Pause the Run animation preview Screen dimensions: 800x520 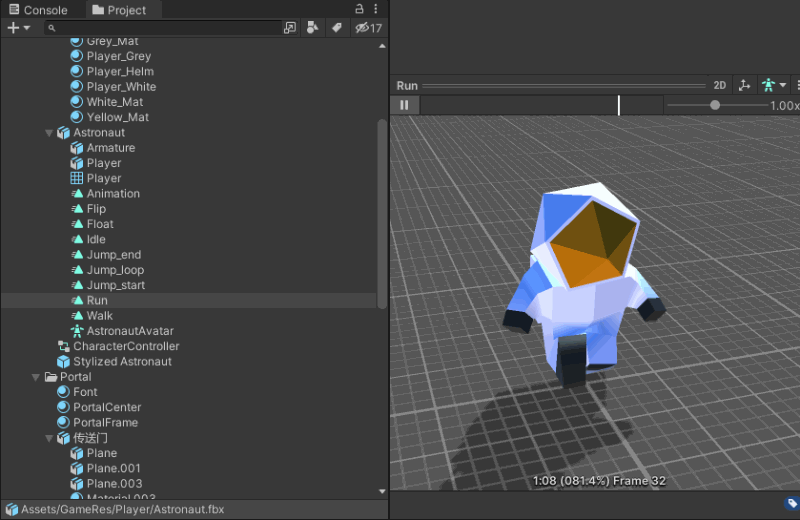[x=404, y=105]
